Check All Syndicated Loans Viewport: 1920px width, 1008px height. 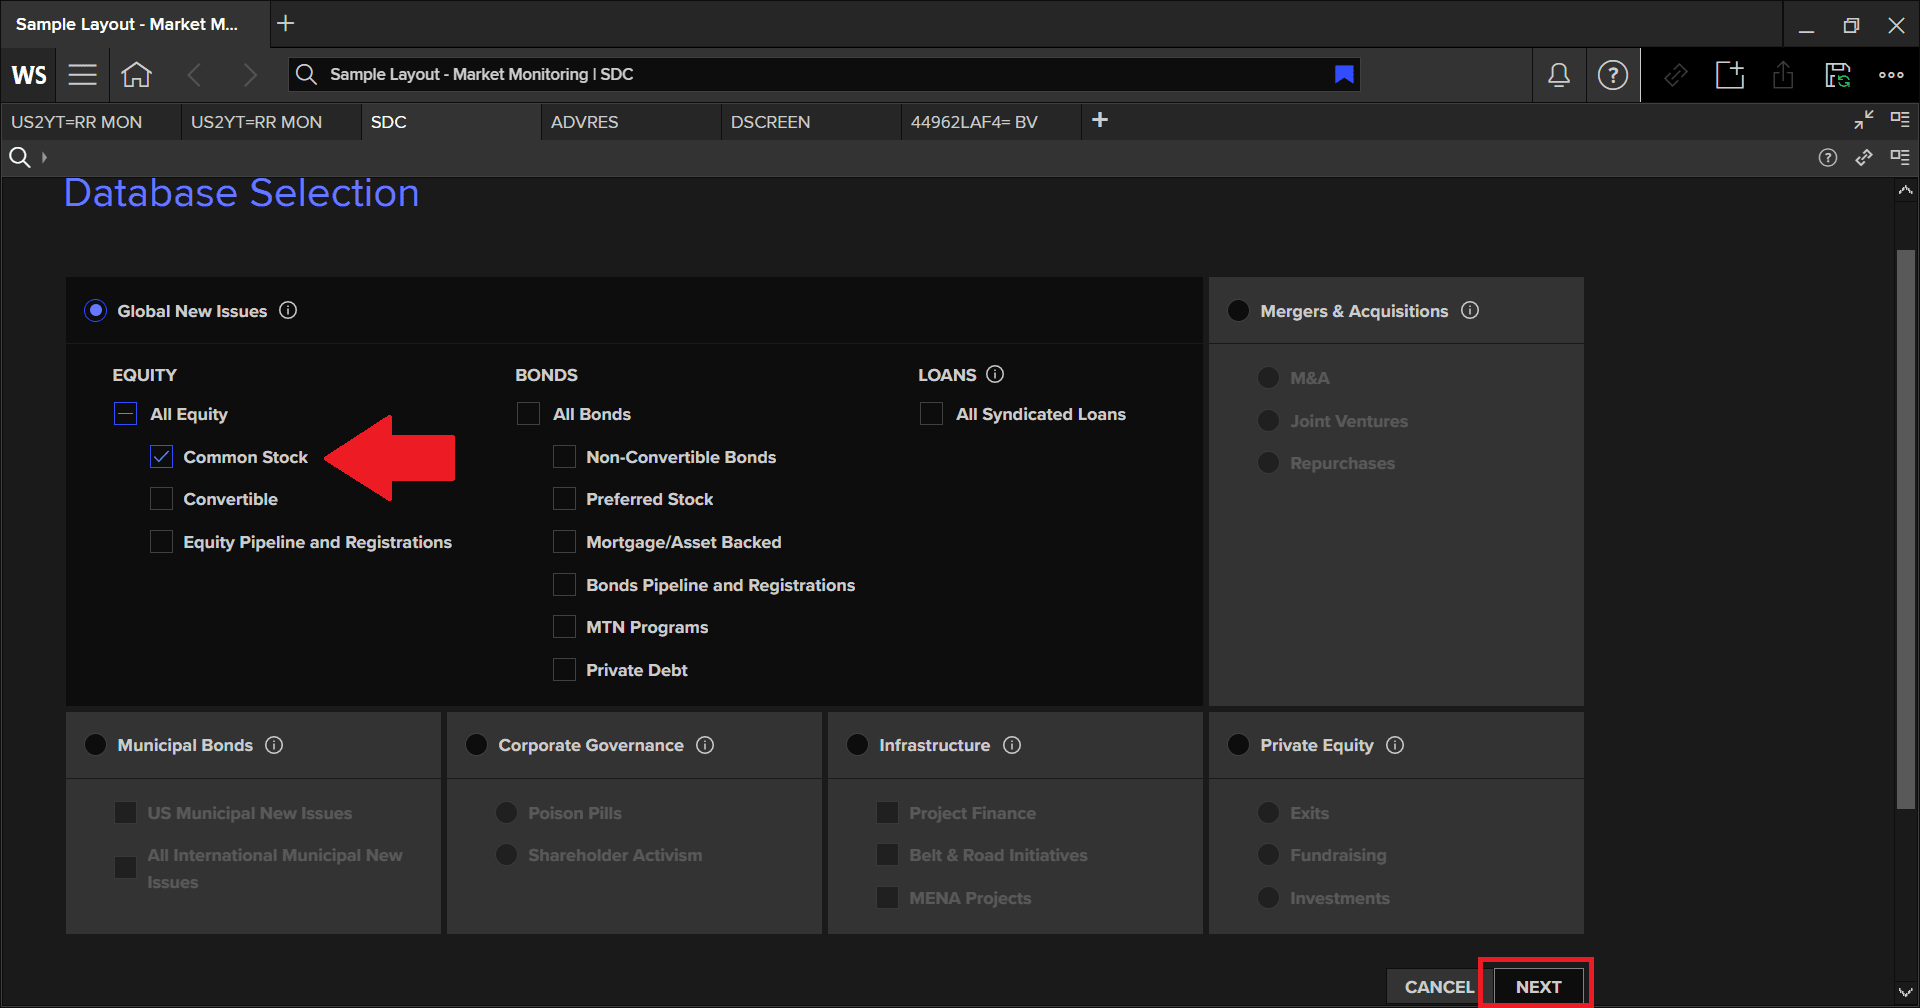pyautogui.click(x=931, y=414)
